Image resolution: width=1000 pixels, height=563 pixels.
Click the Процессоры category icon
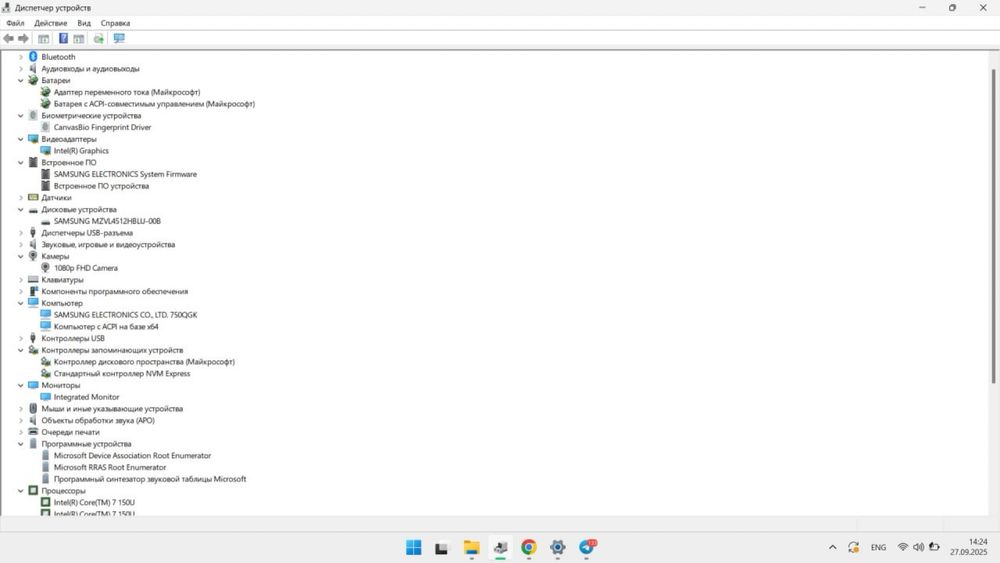click(x=33, y=490)
